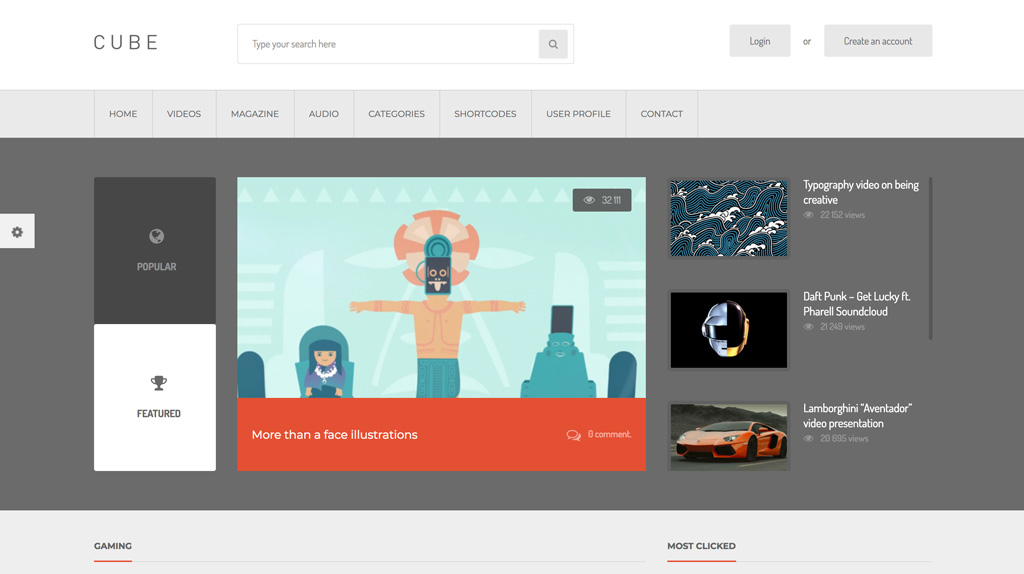The width and height of the screenshot is (1024, 574).
Task: Open Typography video on being creative link
Action: [861, 192]
